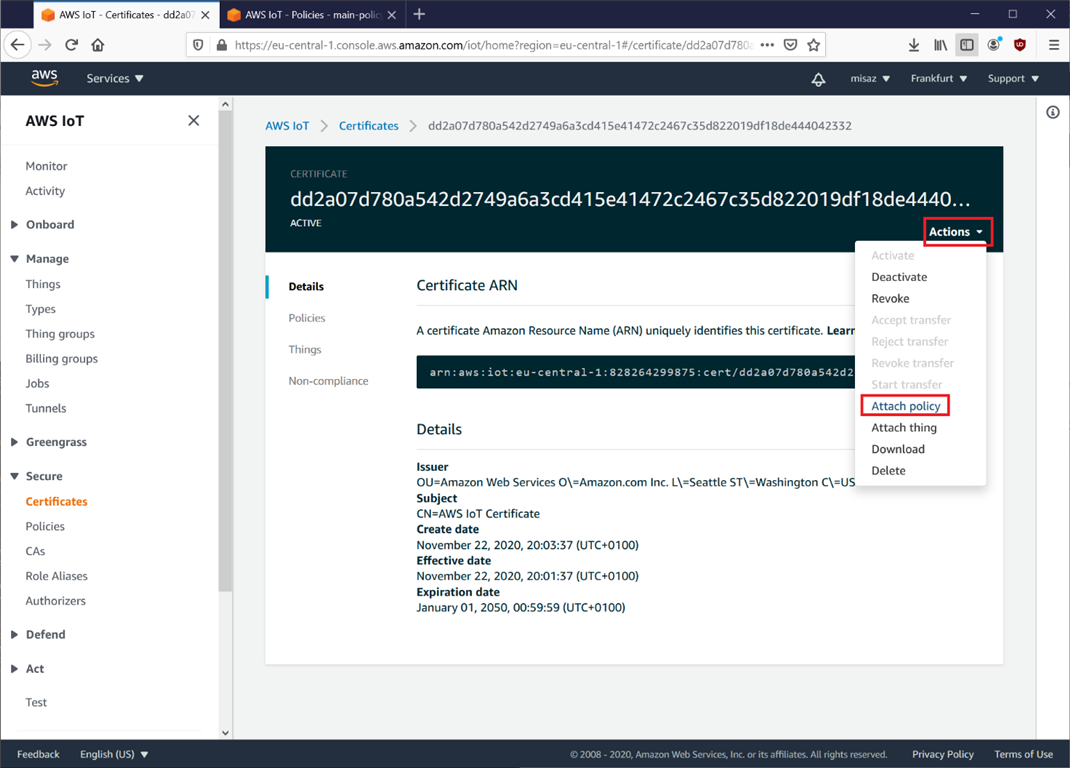The image size is (1070, 768).
Task: Click the site lock padlock icon
Action: [x=221, y=45]
